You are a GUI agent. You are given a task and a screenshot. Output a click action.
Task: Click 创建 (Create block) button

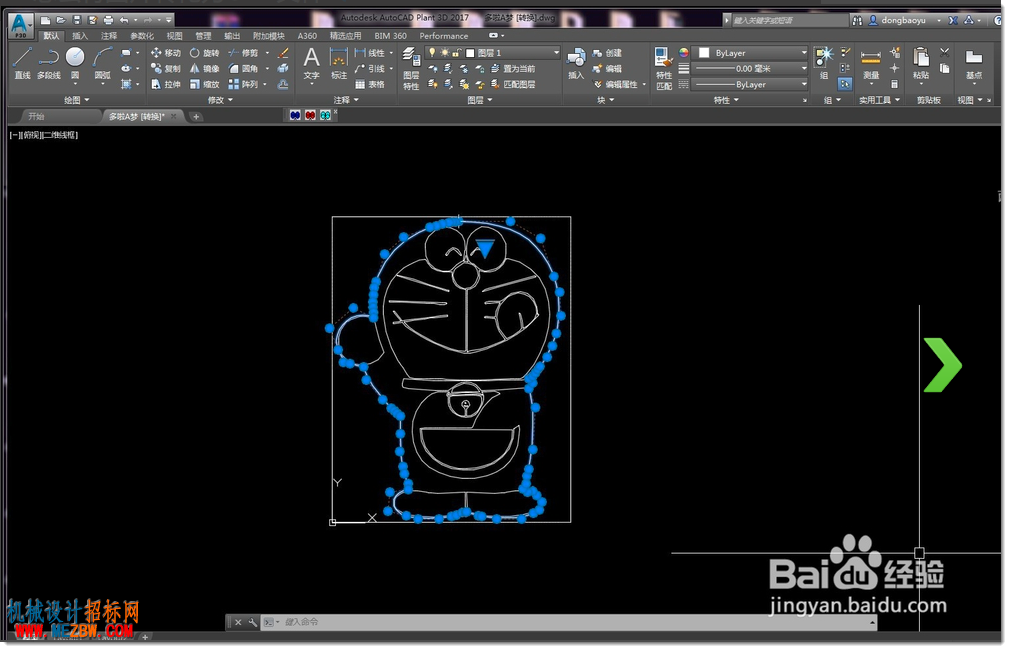tap(607, 53)
